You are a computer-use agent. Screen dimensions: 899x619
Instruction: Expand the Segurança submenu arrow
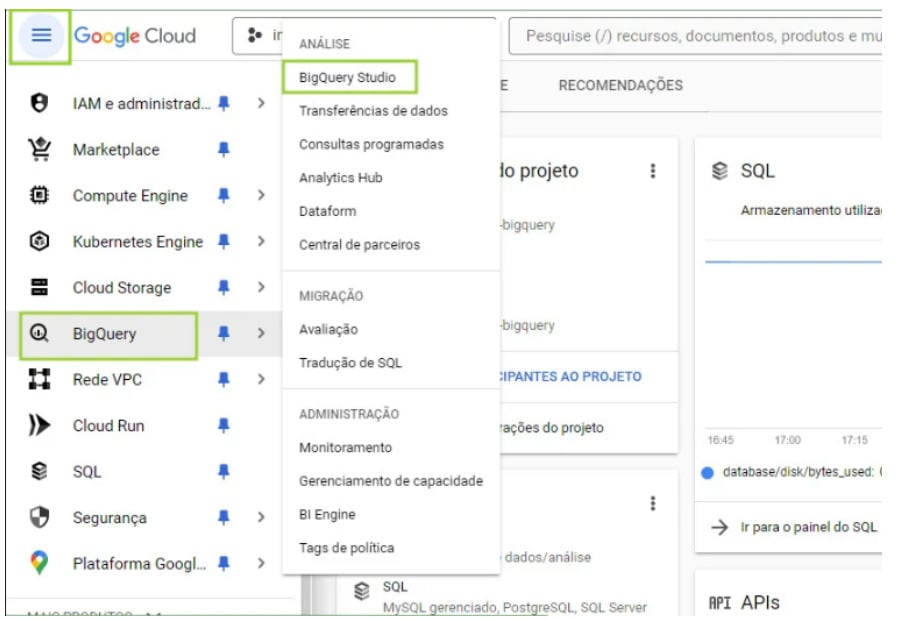(x=261, y=517)
